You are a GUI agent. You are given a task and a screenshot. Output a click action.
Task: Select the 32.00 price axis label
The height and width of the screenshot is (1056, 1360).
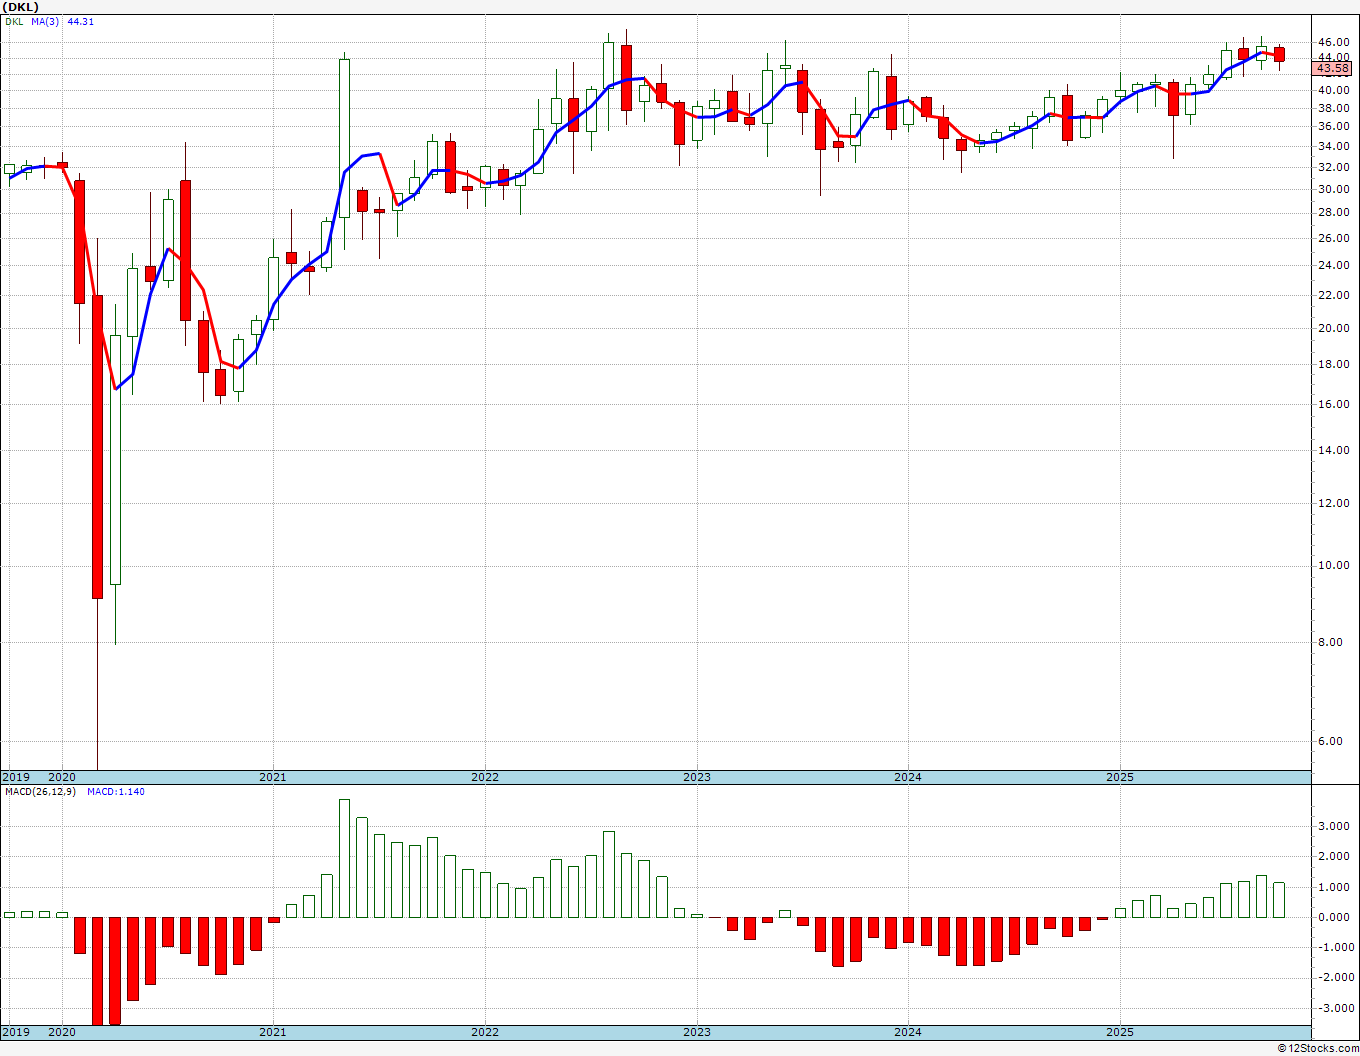point(1333,167)
